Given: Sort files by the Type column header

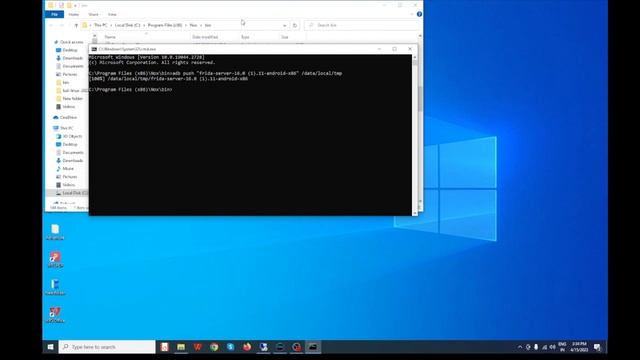Looking at the screenshot, I should click(x=245, y=37).
